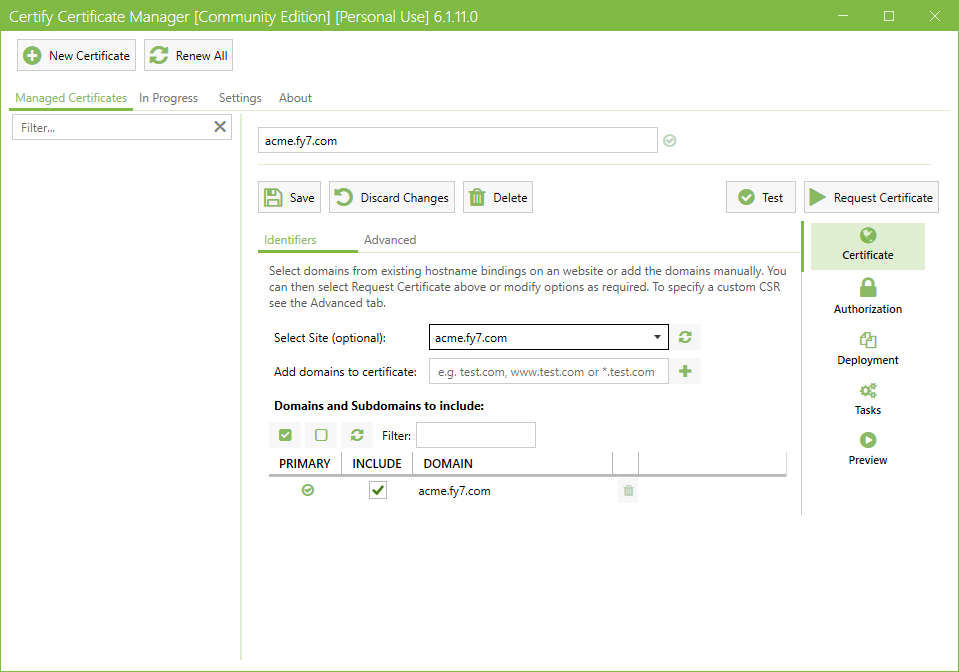Save the certificate settings
Image resolution: width=959 pixels, height=672 pixels.
pos(289,198)
